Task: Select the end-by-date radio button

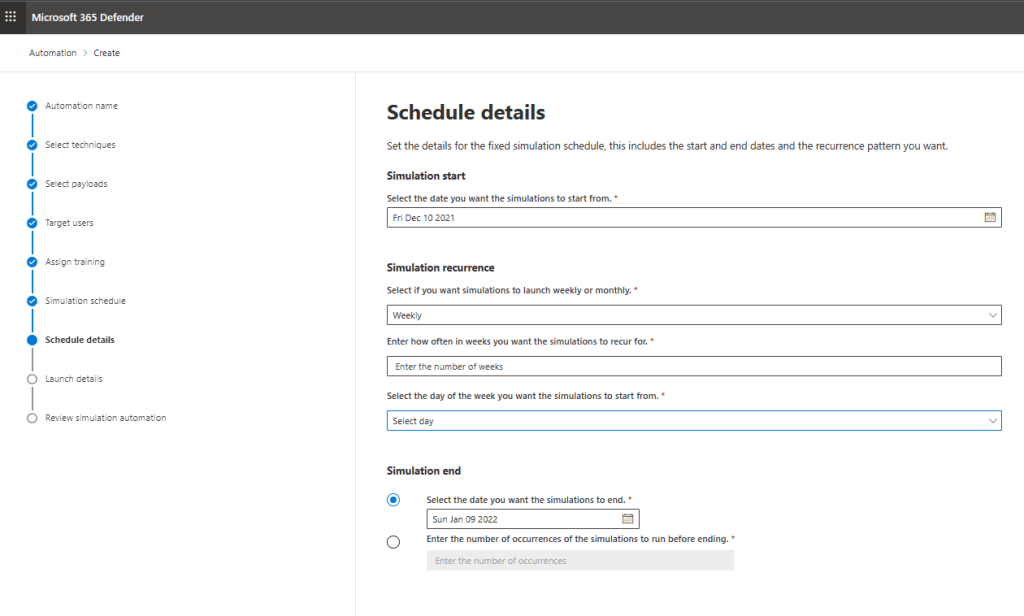Action: point(393,500)
